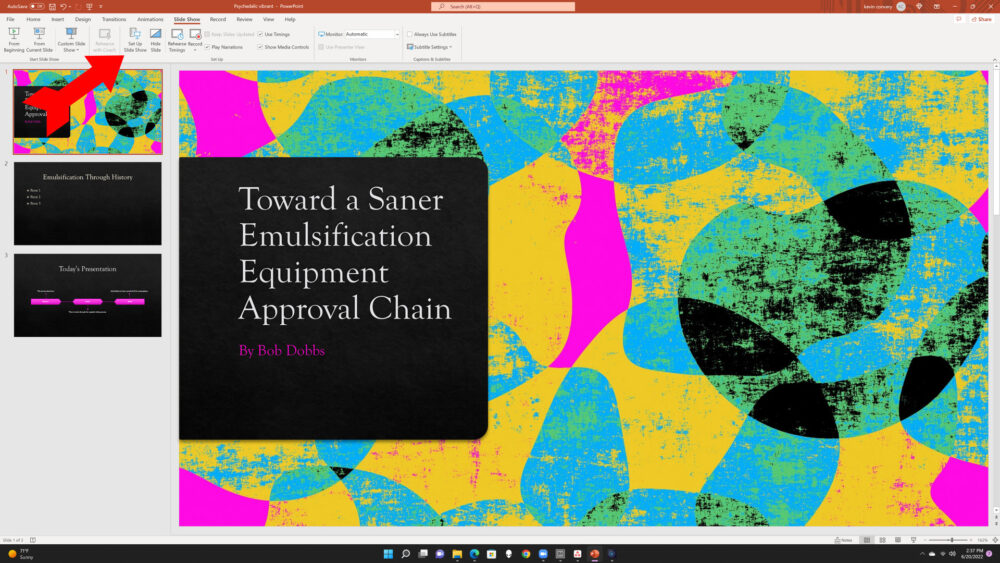Switch to the Transitions tab
Viewport: 1000px width, 563px height.
tap(114, 19)
